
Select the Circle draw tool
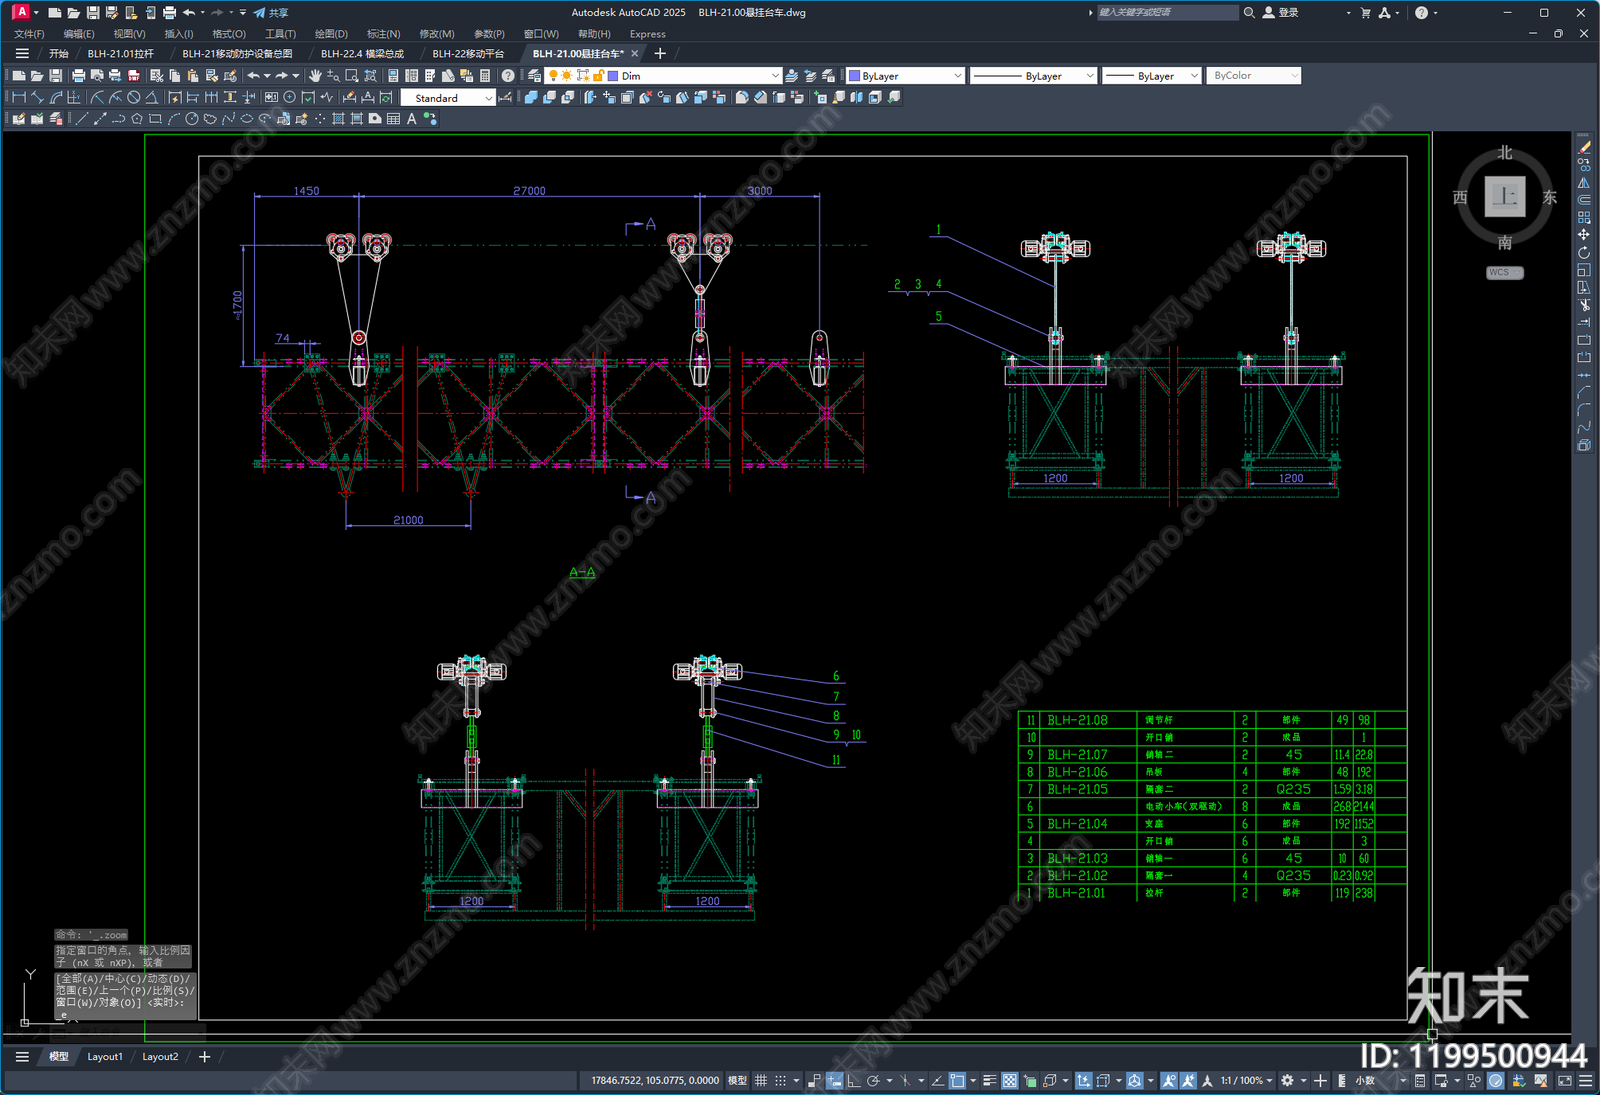tap(191, 119)
